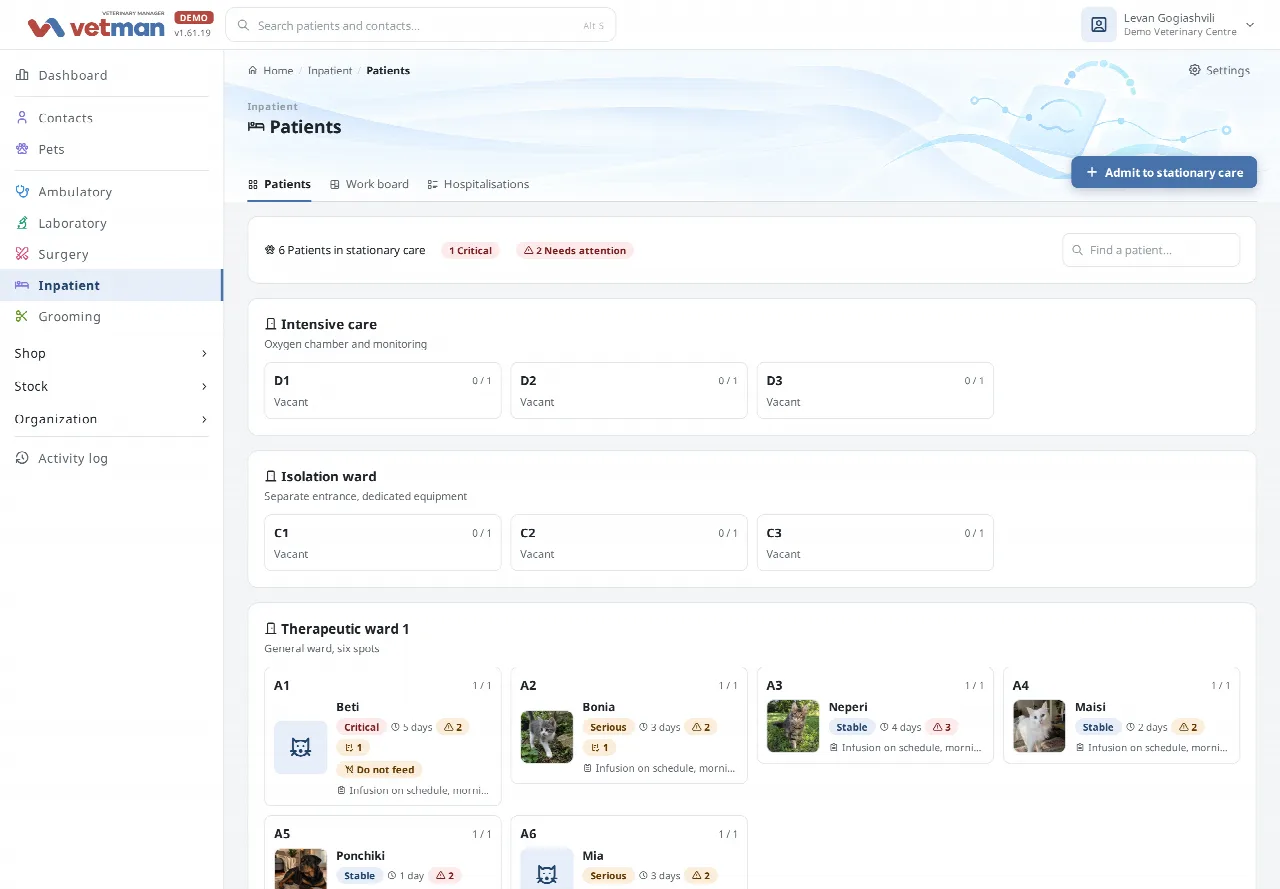This screenshot has width=1280, height=889.
Task: Click the user avatar icon
Action: tap(1098, 25)
